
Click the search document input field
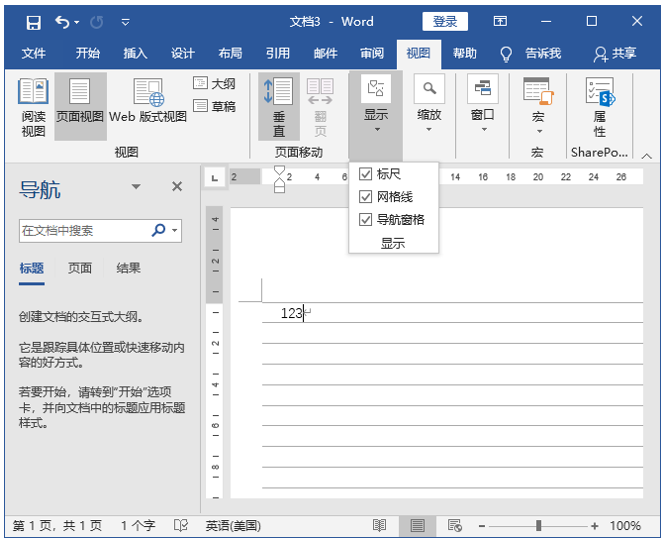[84, 230]
